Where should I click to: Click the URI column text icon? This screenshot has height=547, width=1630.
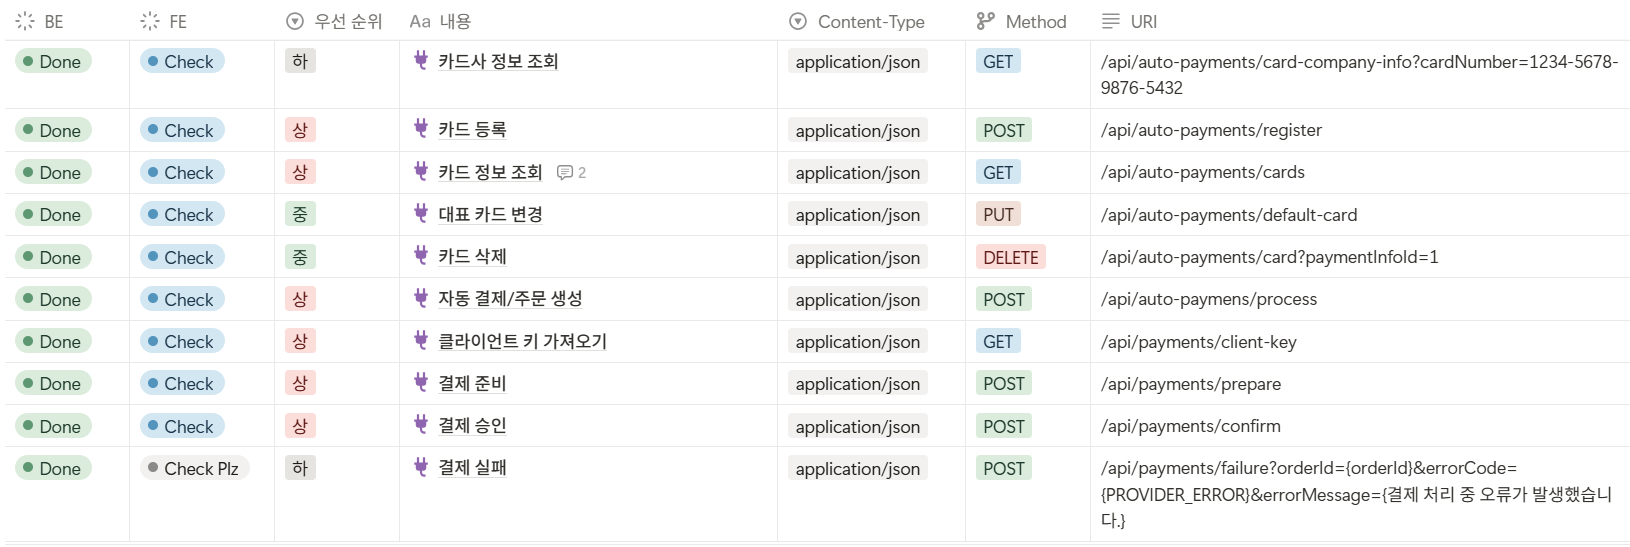(x=1110, y=21)
